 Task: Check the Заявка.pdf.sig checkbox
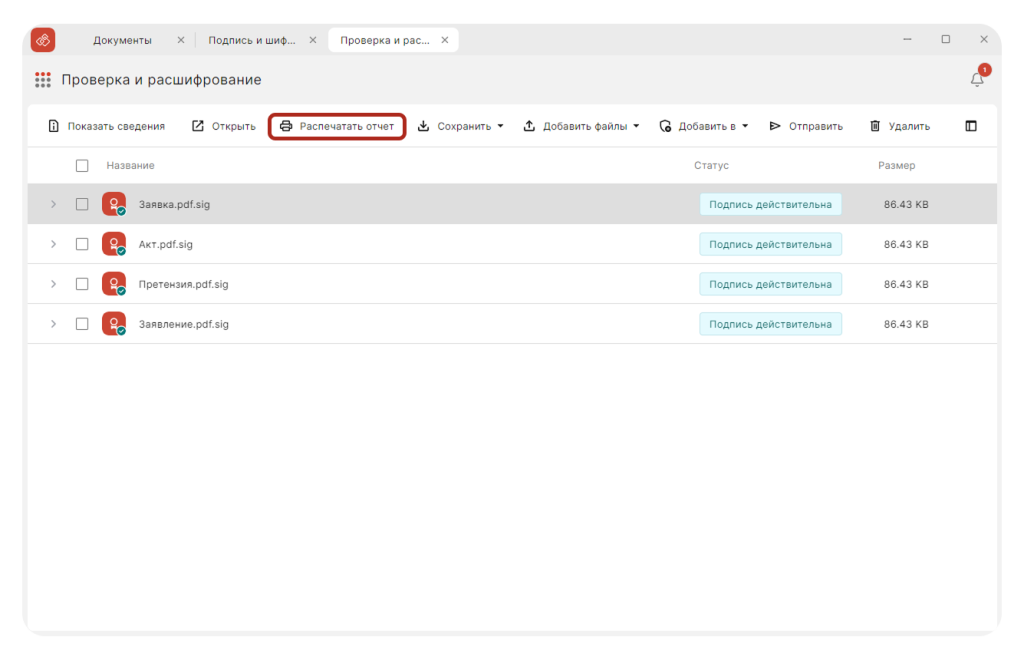click(x=82, y=204)
